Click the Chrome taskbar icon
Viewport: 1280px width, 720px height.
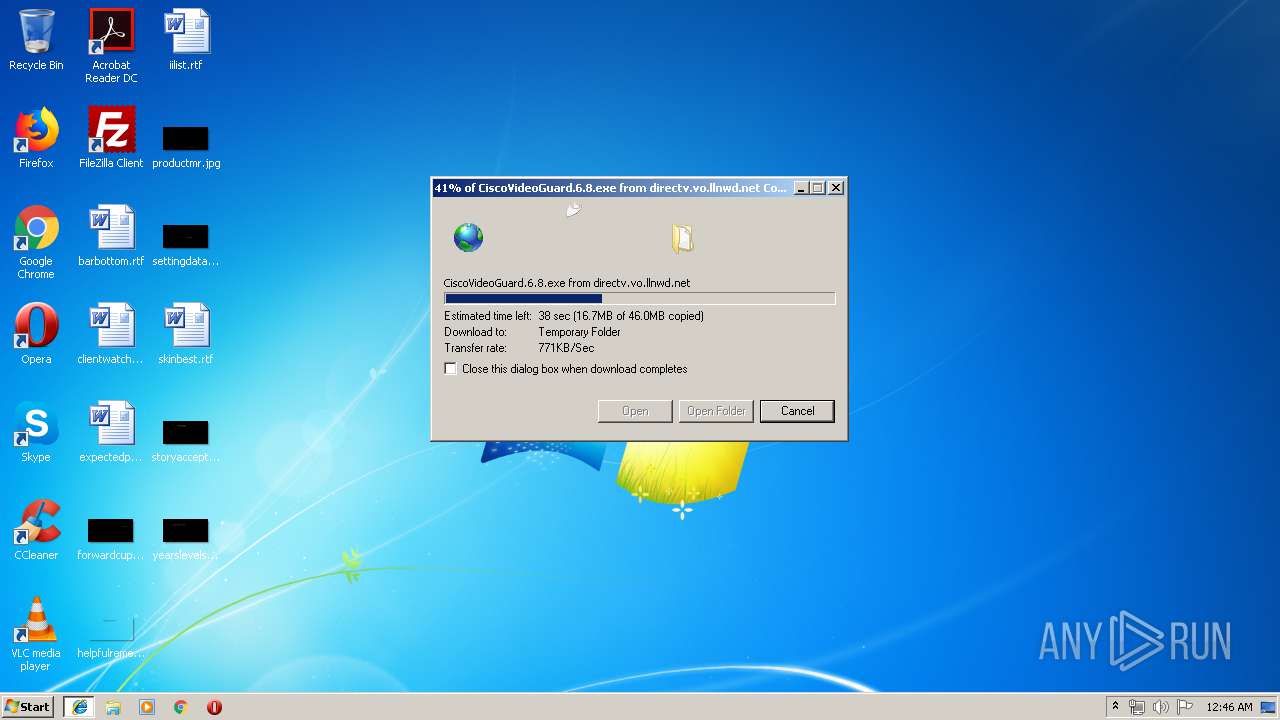point(181,707)
